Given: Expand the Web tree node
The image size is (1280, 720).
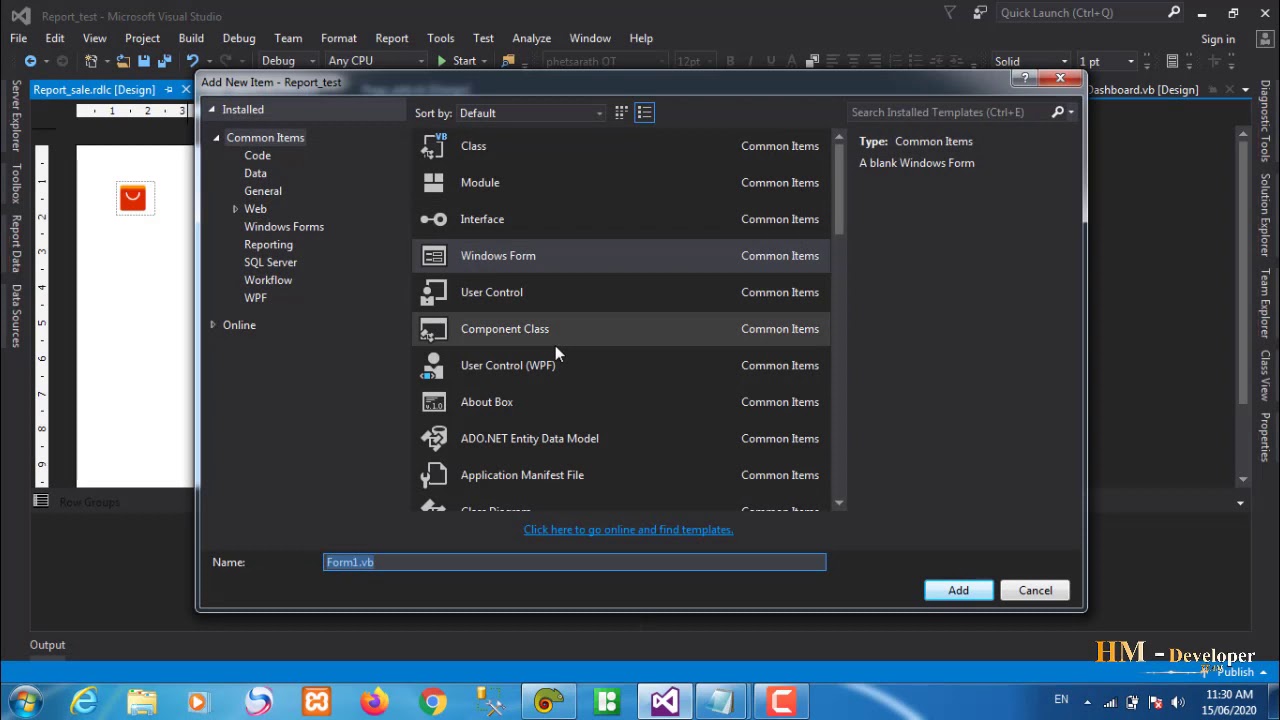Looking at the screenshot, I should 235,209.
